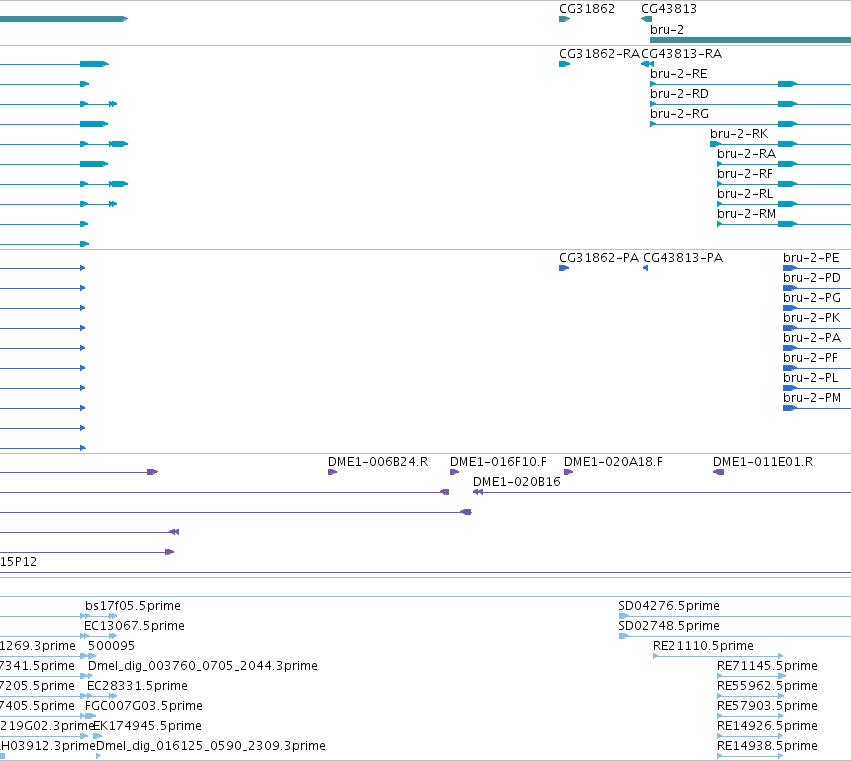Select EST RE71145.5prime label
Screen dimensions: 851x761
tap(767, 666)
